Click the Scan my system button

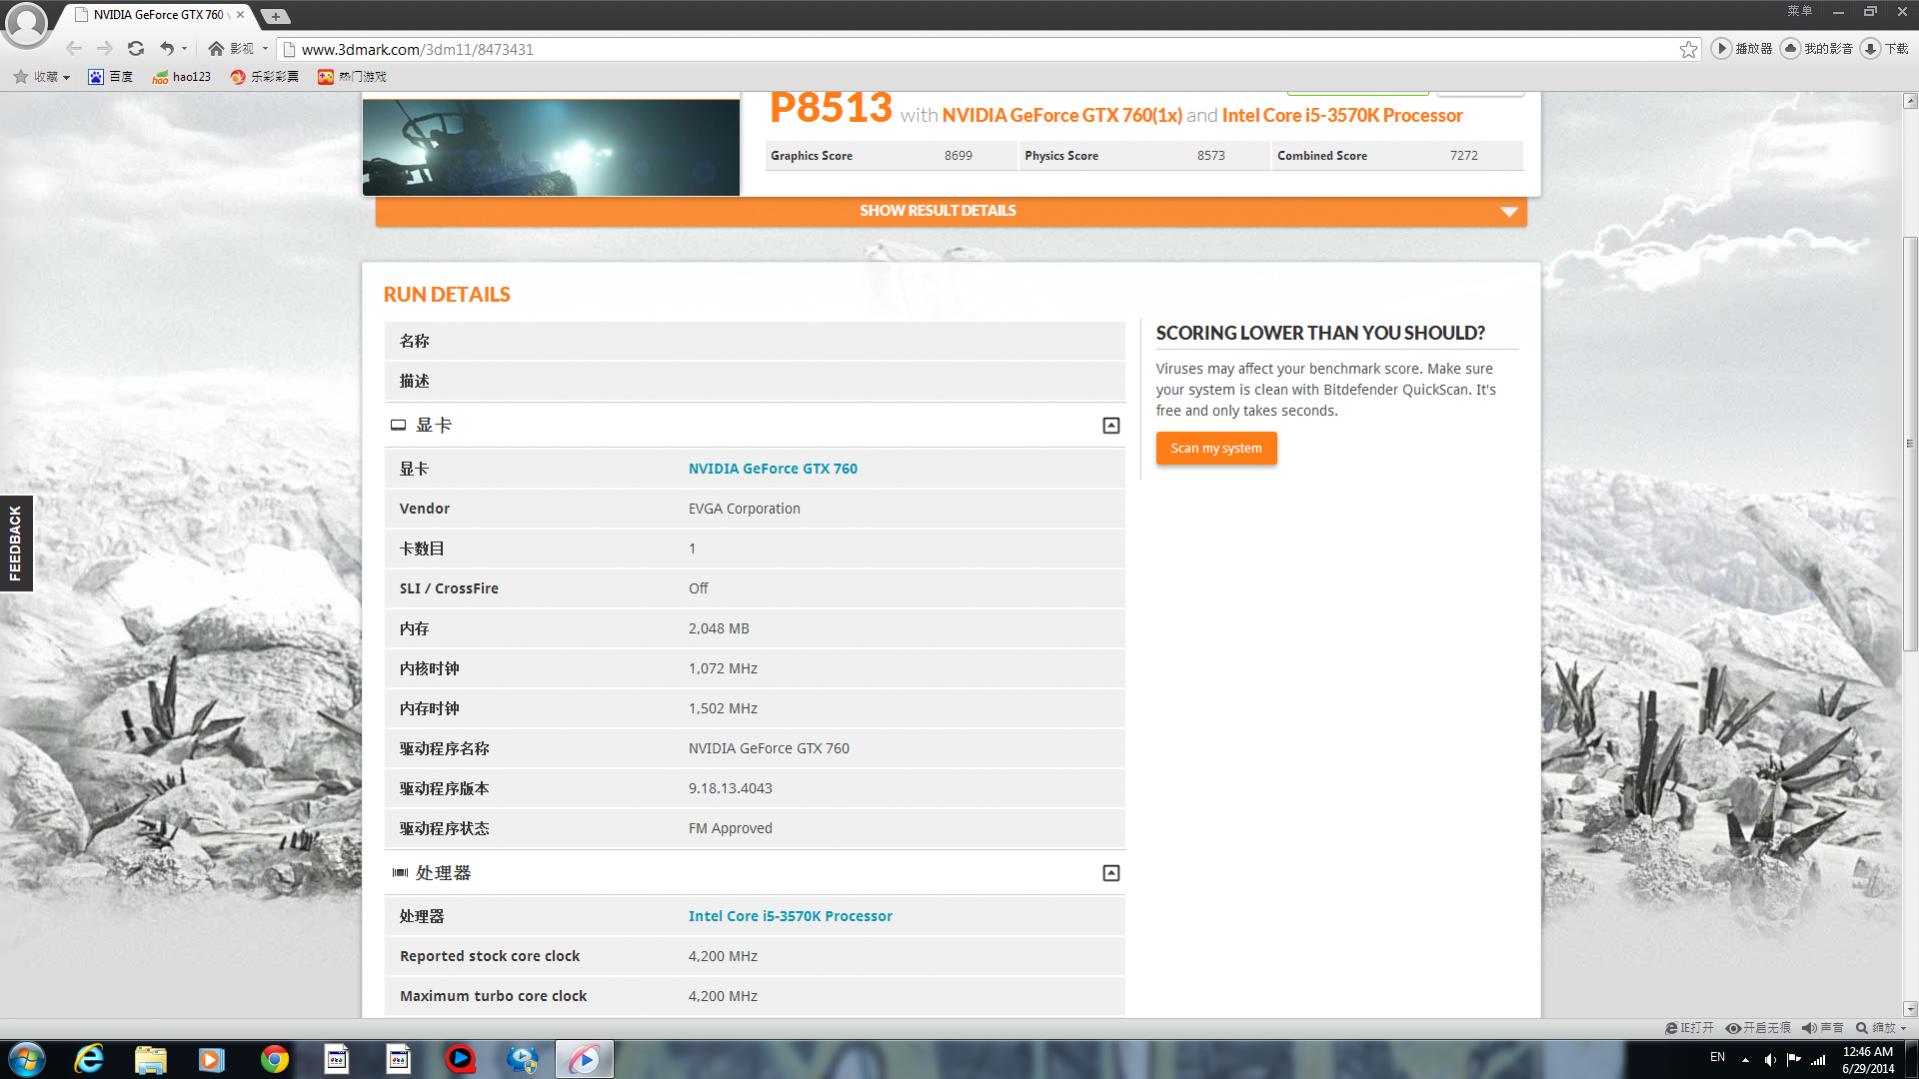coord(1216,448)
